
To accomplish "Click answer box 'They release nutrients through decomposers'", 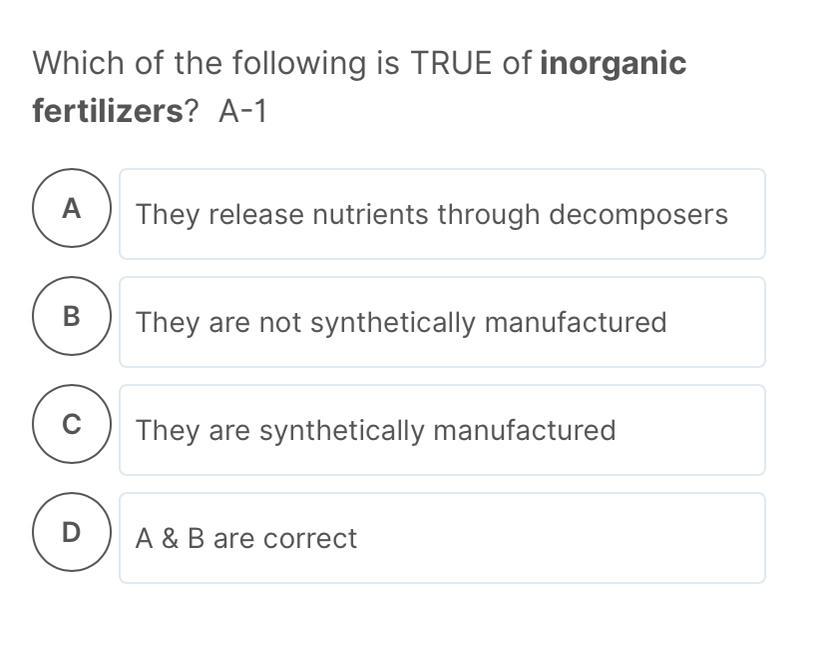I will pos(442,214).
